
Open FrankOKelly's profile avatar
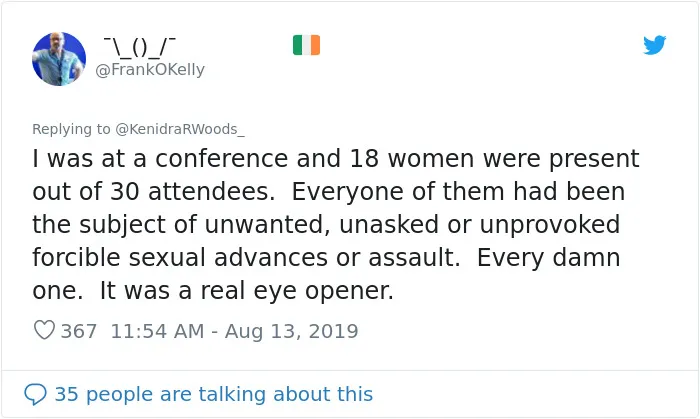click(59, 59)
